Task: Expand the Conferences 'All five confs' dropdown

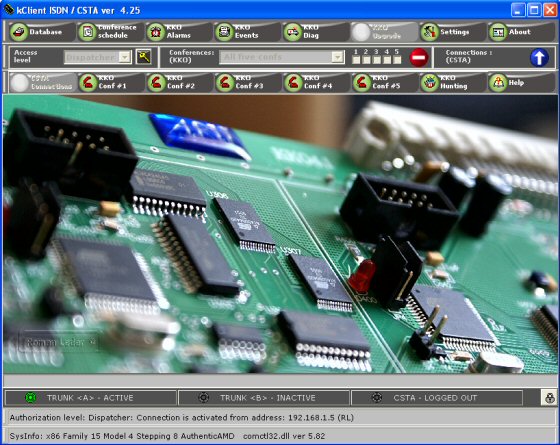Action: pos(337,57)
